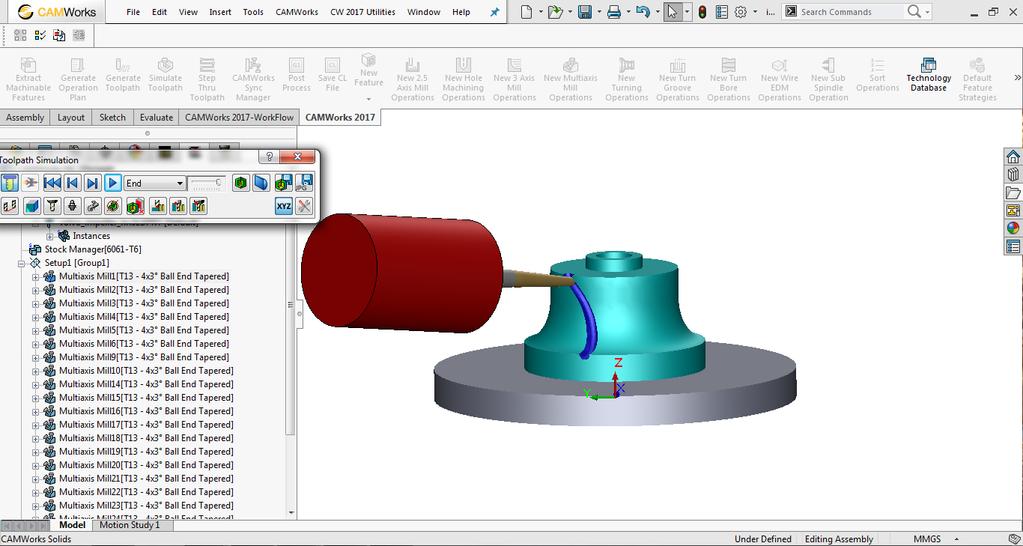The width and height of the screenshot is (1023, 546).
Task: Click the MMGS units entry in the status bar
Action: (926, 539)
